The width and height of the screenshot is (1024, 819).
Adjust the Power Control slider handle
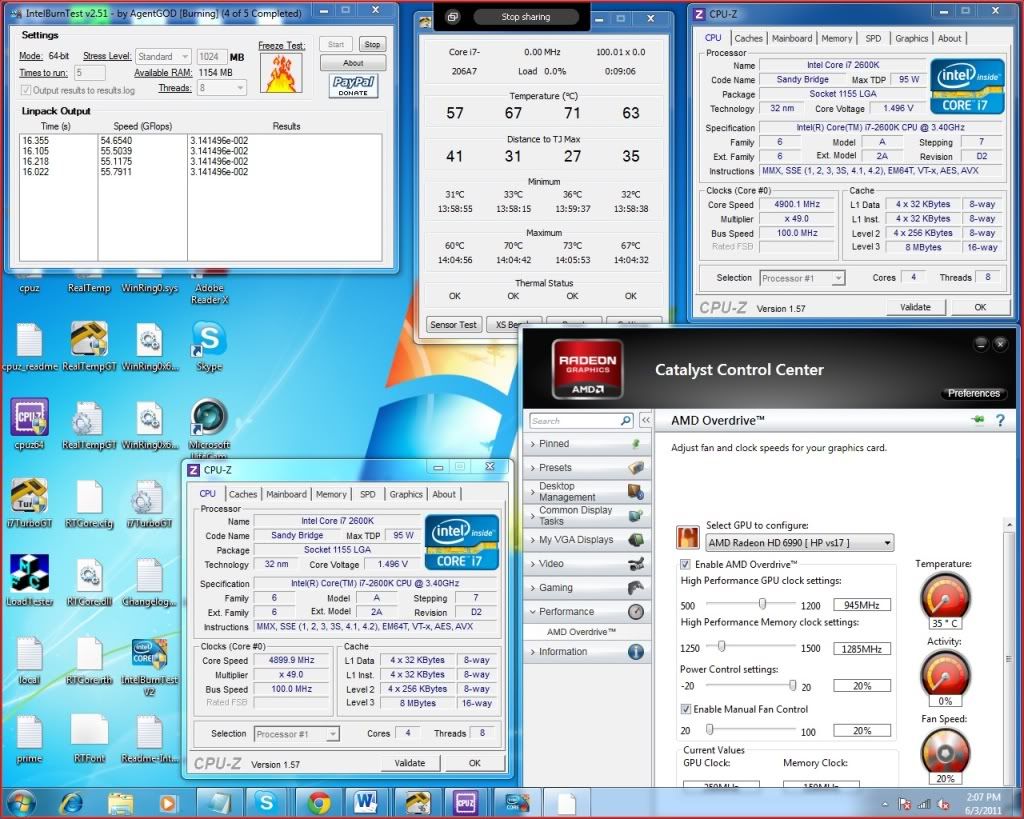point(792,685)
